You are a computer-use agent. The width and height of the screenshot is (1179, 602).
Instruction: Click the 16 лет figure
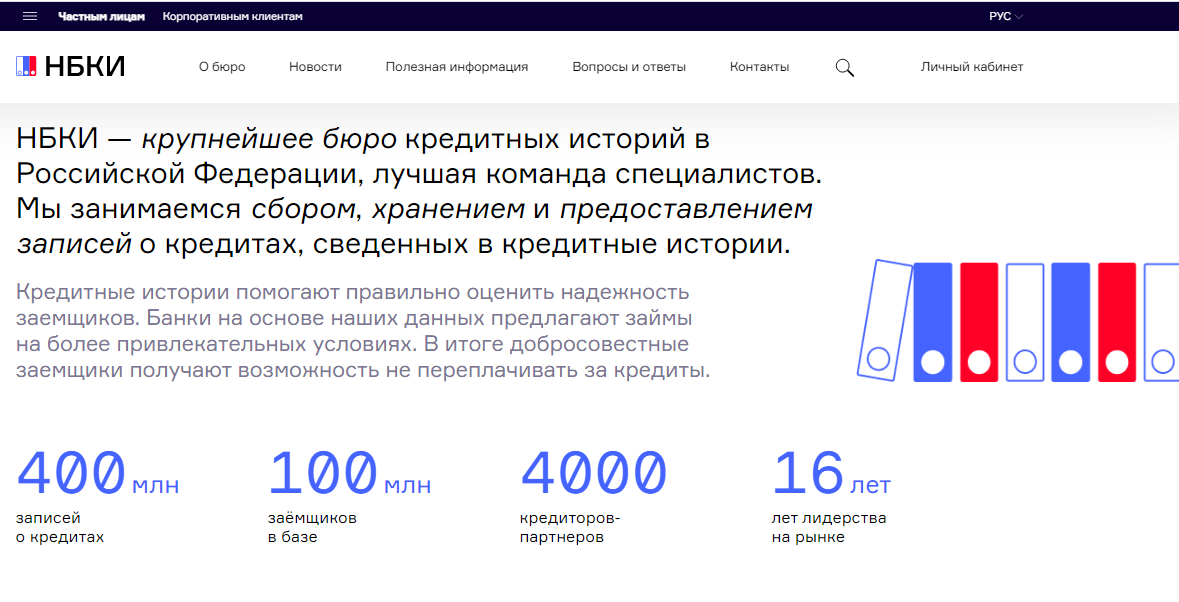click(831, 473)
